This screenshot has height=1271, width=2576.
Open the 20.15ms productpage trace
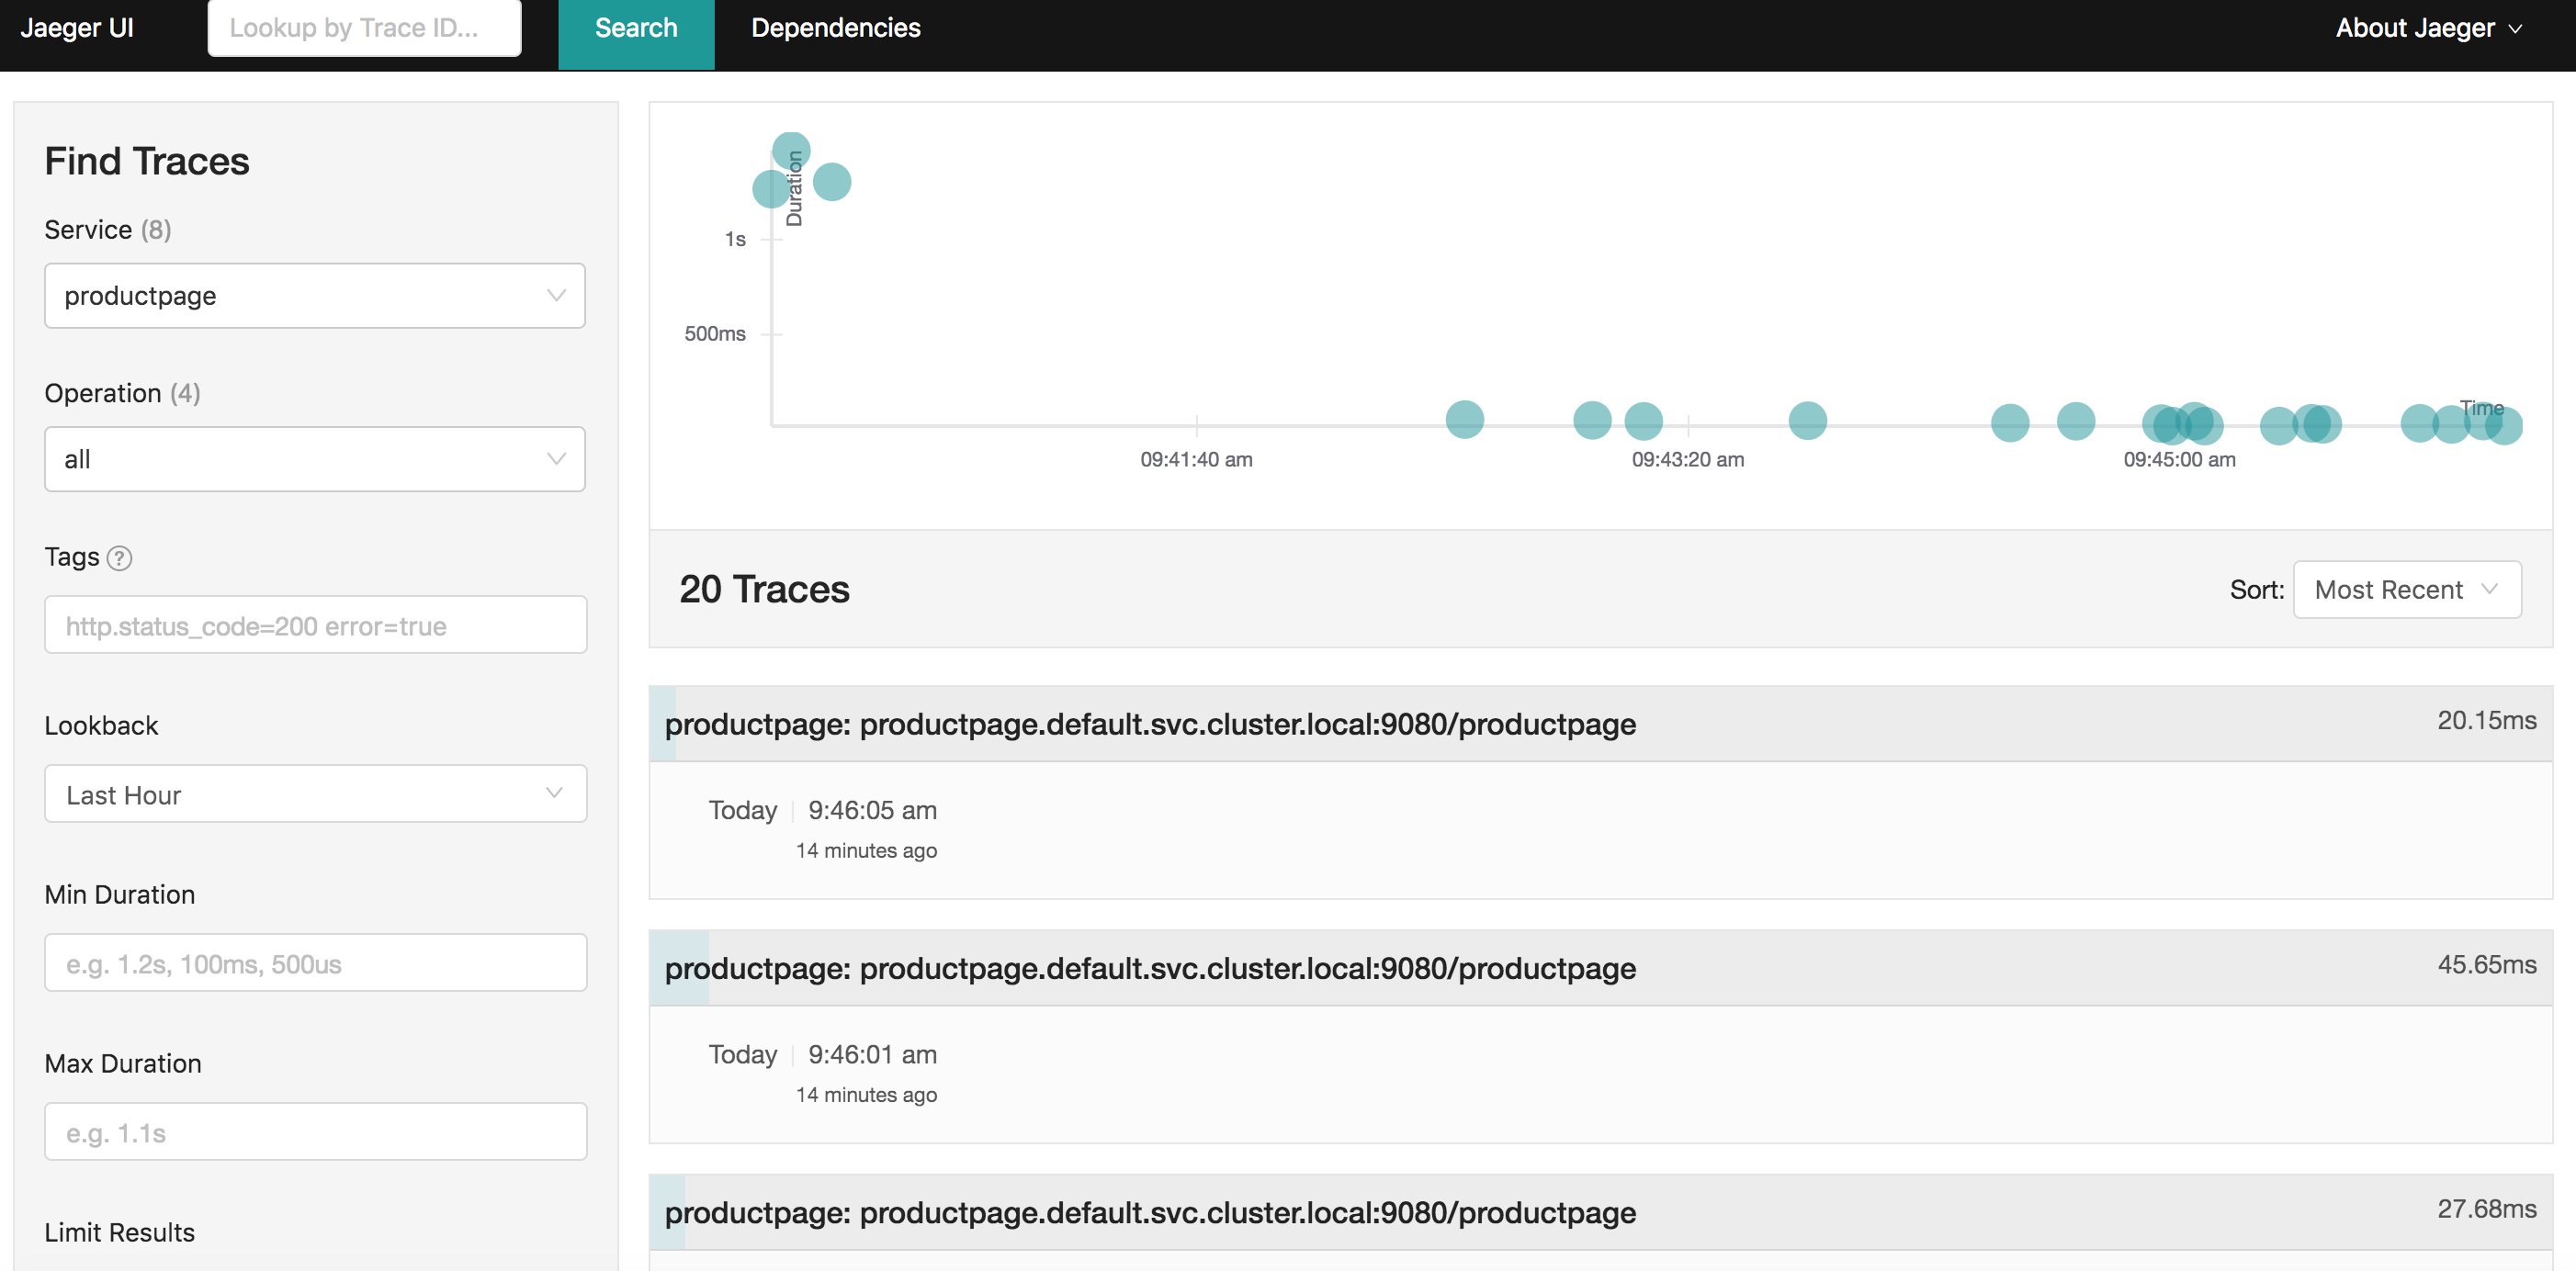click(x=1601, y=724)
